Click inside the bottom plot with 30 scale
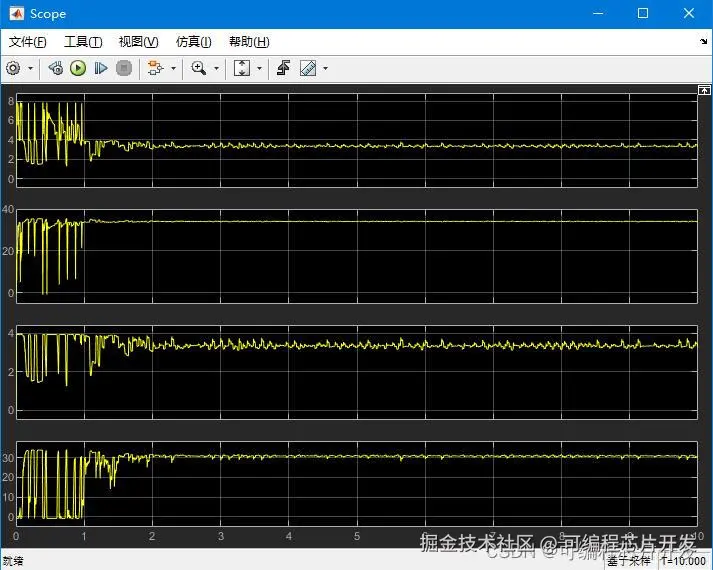The image size is (713, 570). (x=356, y=484)
